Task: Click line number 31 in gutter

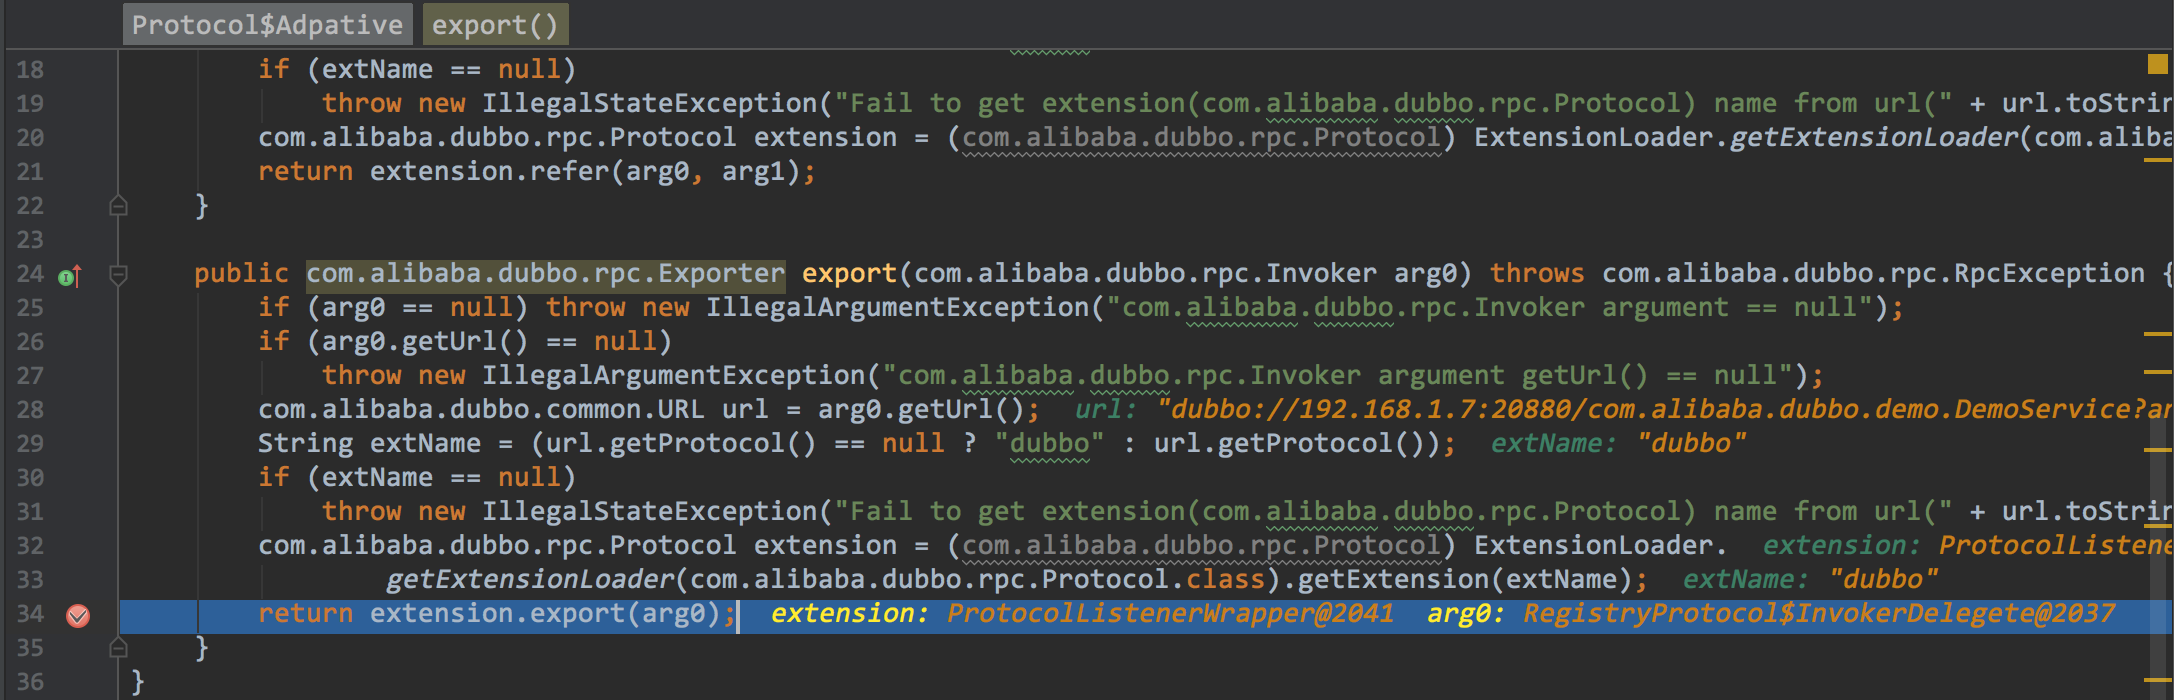Action: tap(30, 512)
